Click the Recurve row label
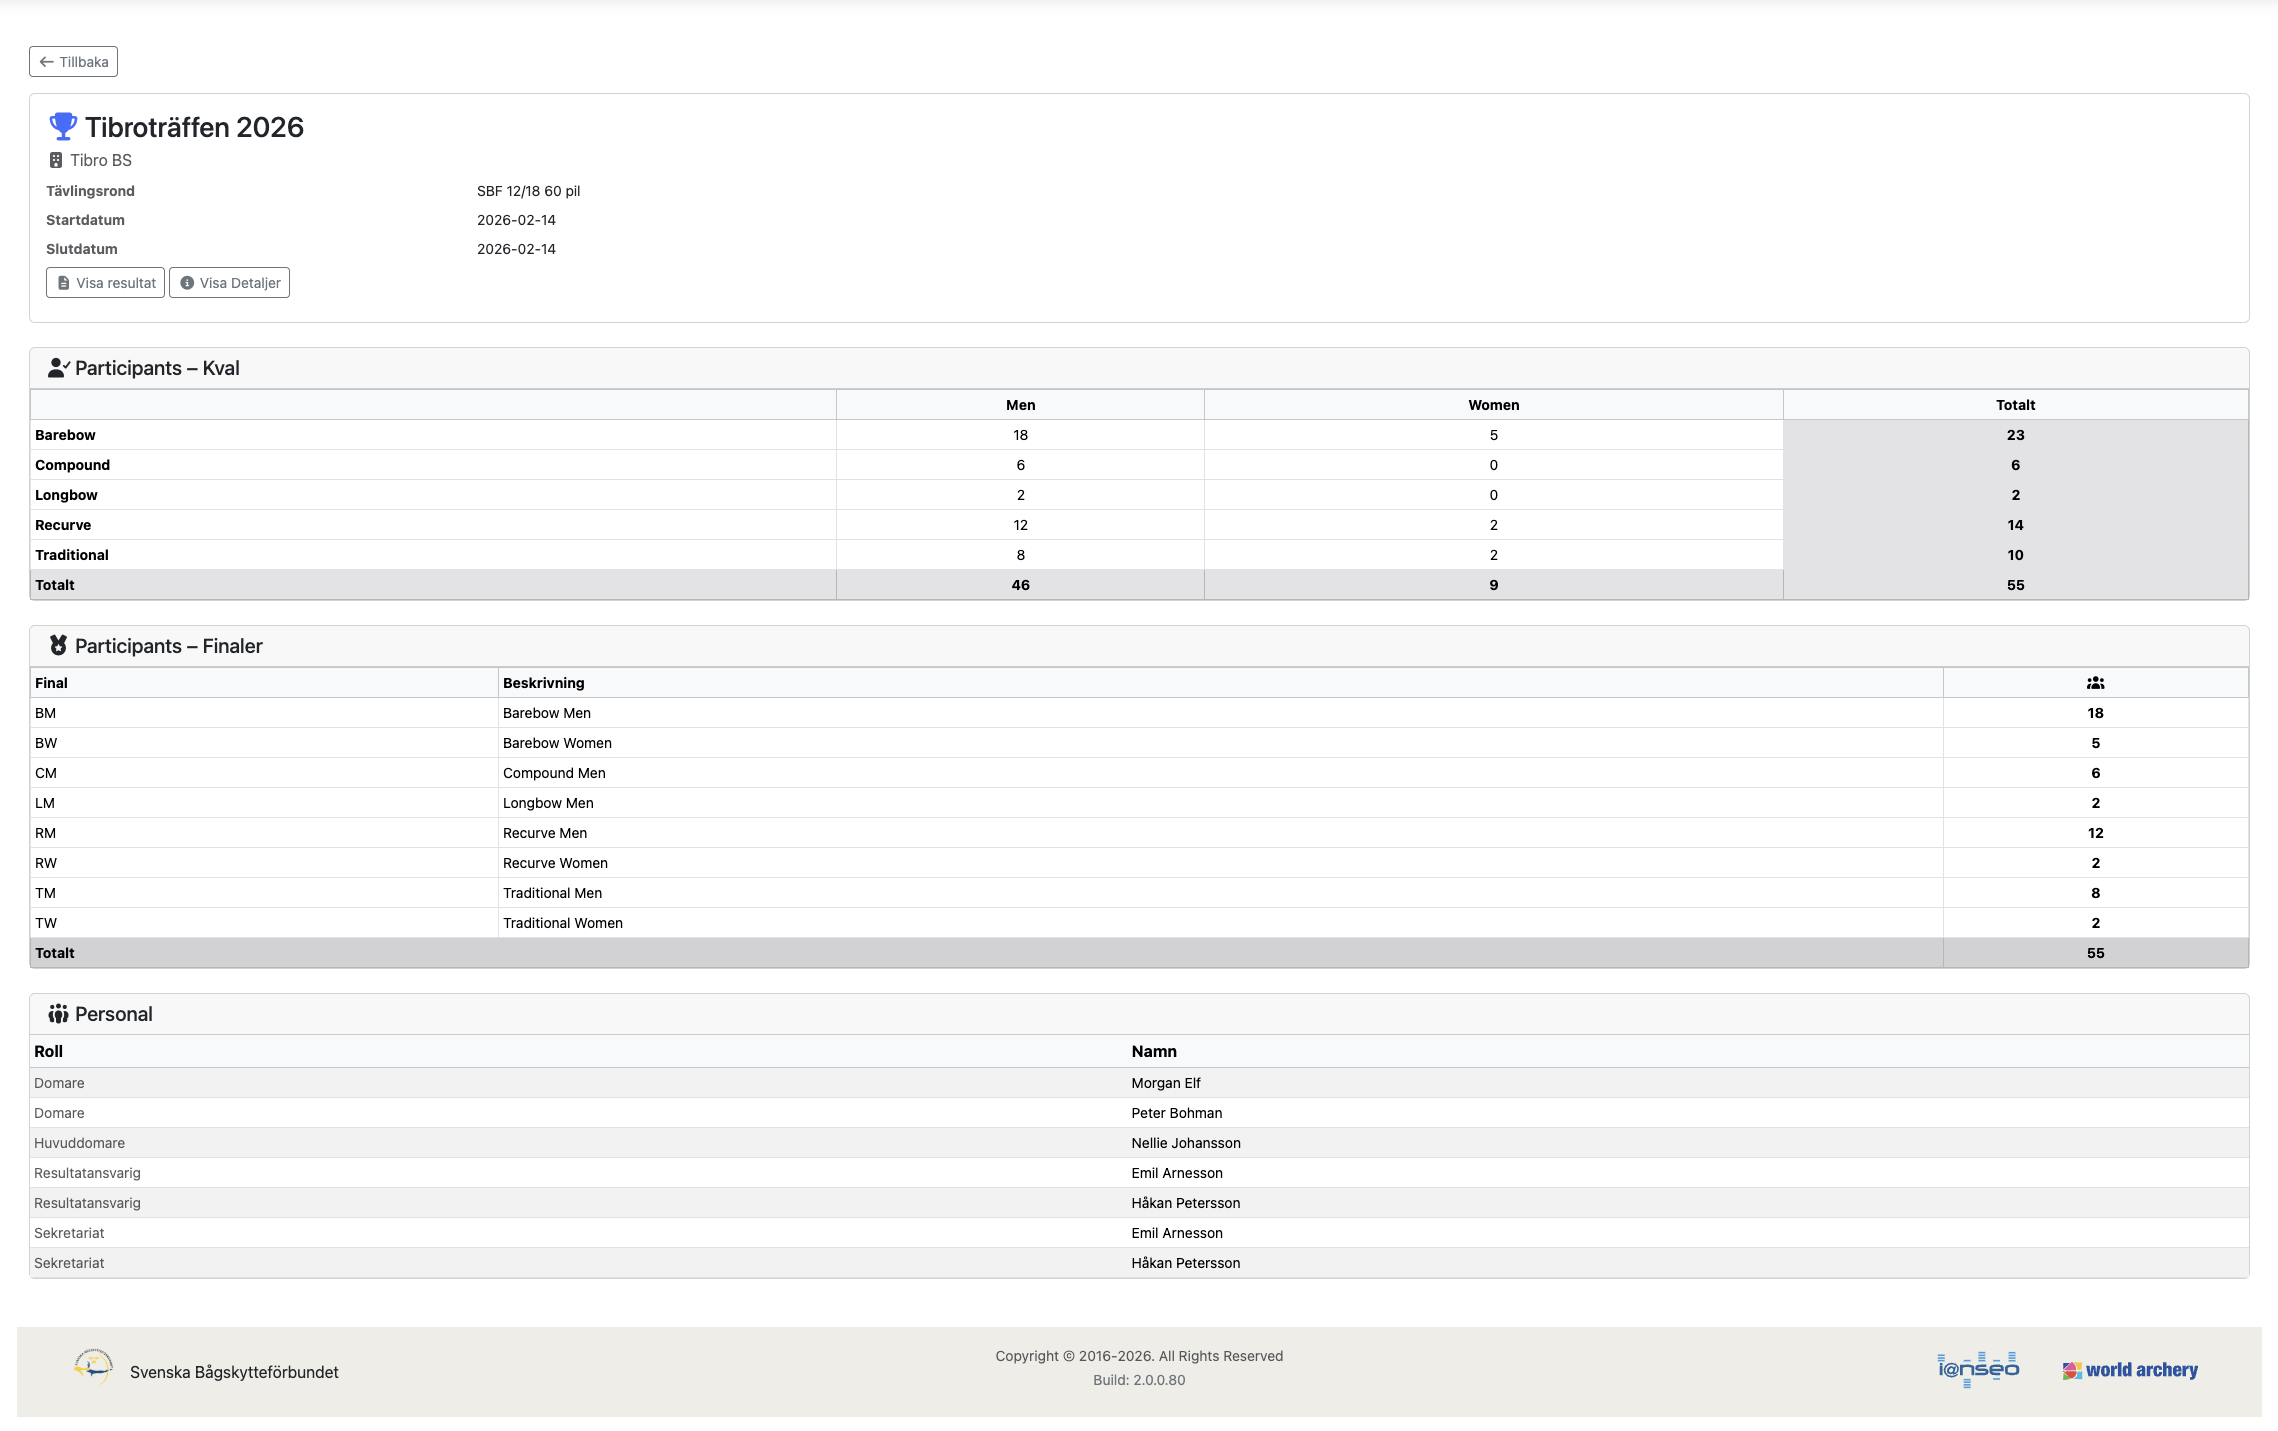The width and height of the screenshot is (2278, 1431). [63, 525]
